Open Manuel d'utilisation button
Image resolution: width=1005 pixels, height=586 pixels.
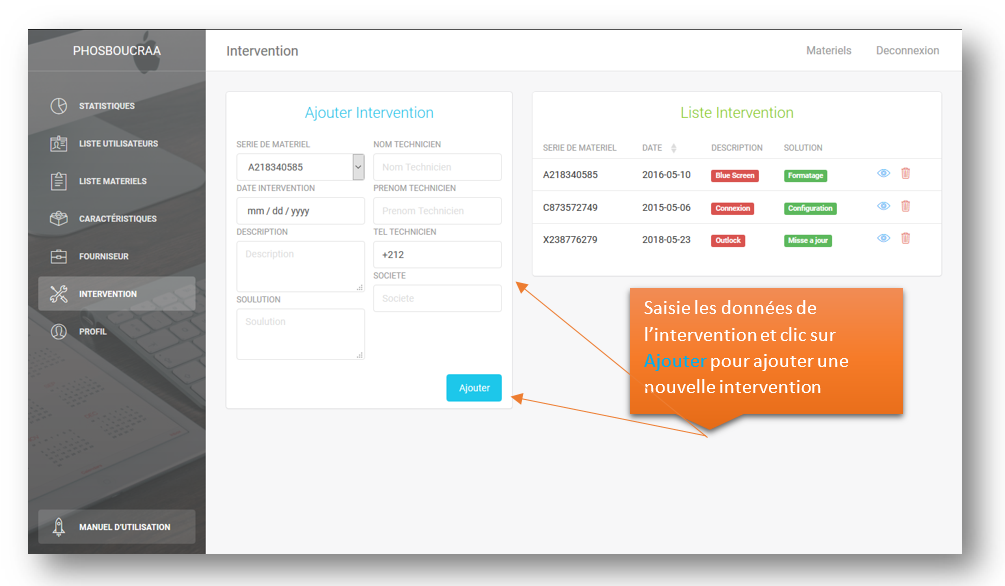(117, 527)
